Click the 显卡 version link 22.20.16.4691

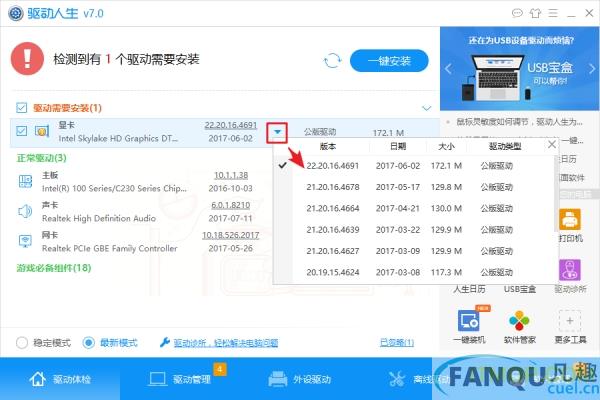[x=231, y=125]
